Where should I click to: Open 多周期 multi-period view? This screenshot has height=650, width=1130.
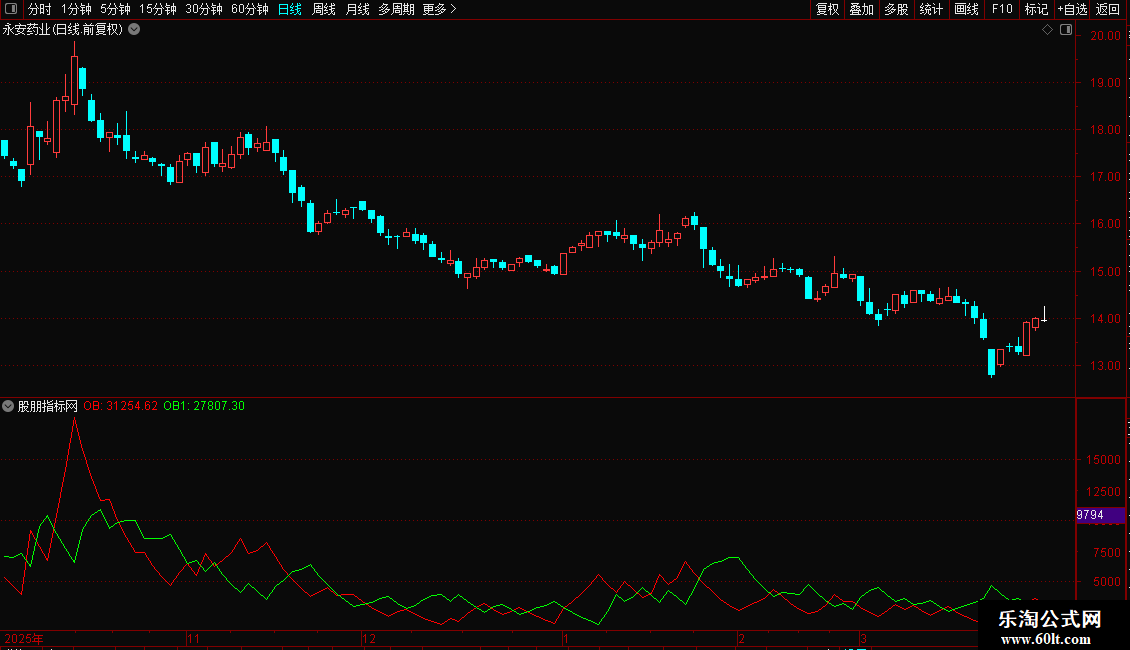[396, 9]
